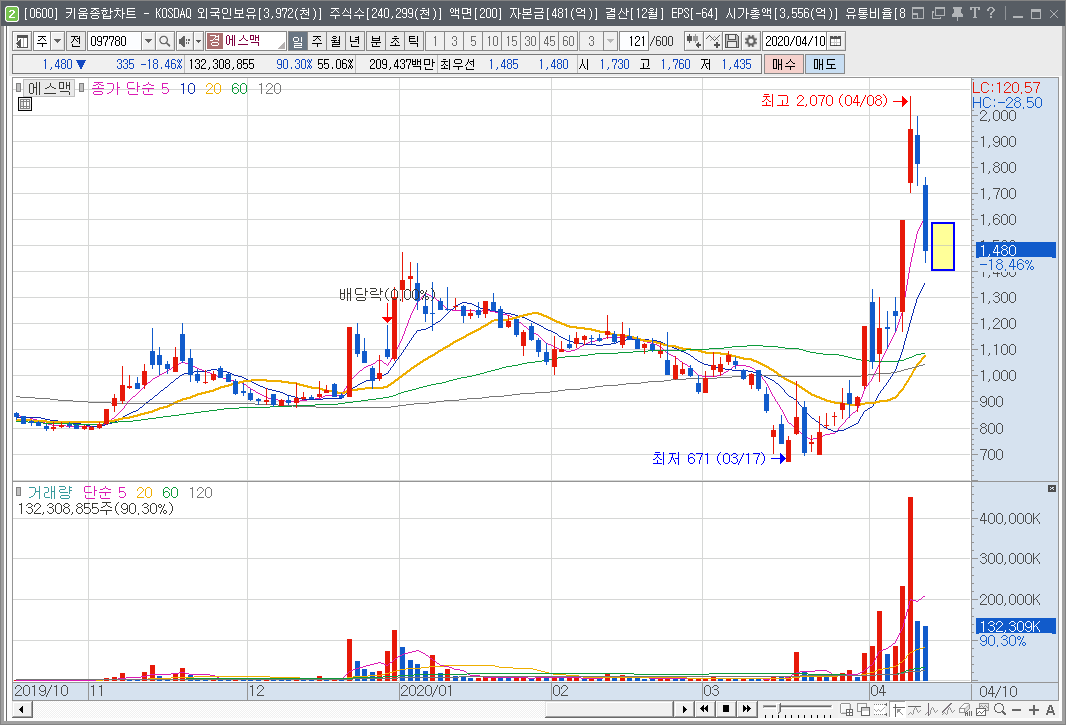Click the rewind button in chart controls
Image resolution: width=1066 pixels, height=725 pixels.
(x=705, y=709)
